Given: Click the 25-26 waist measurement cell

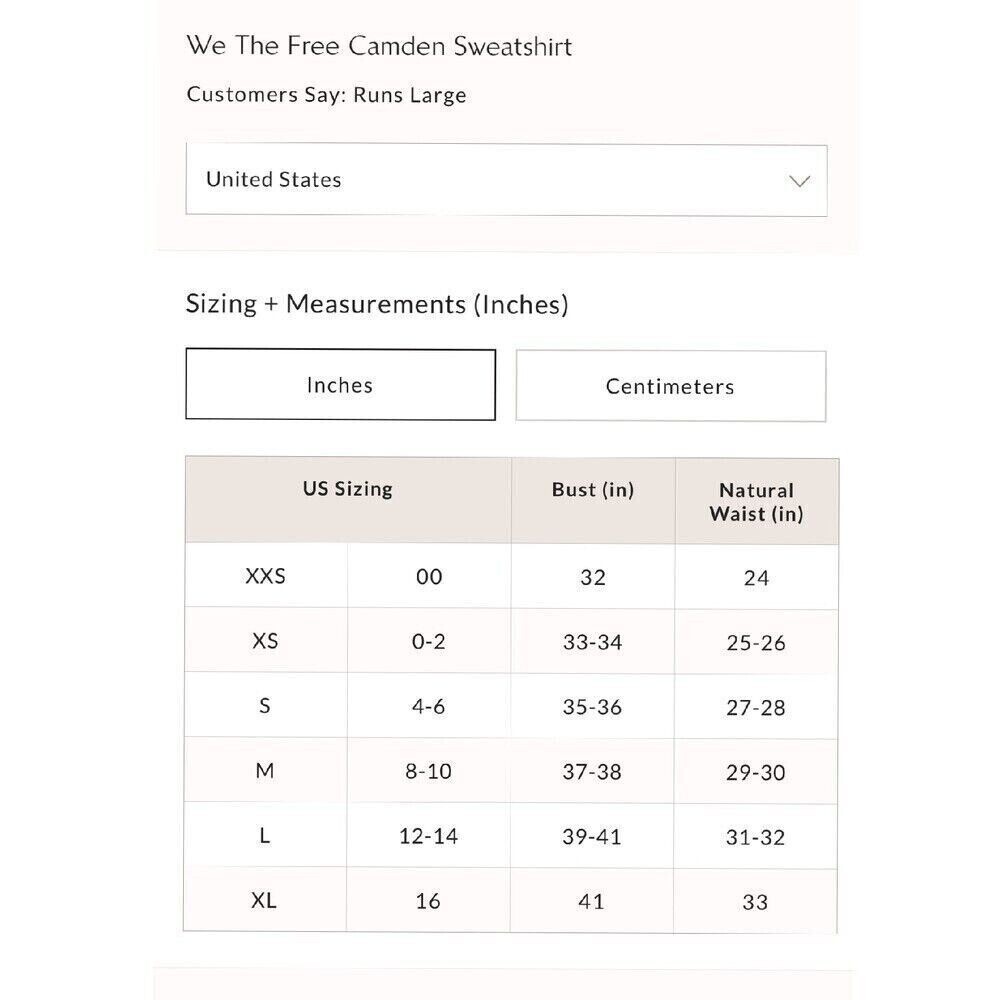Looking at the screenshot, I should point(756,642).
